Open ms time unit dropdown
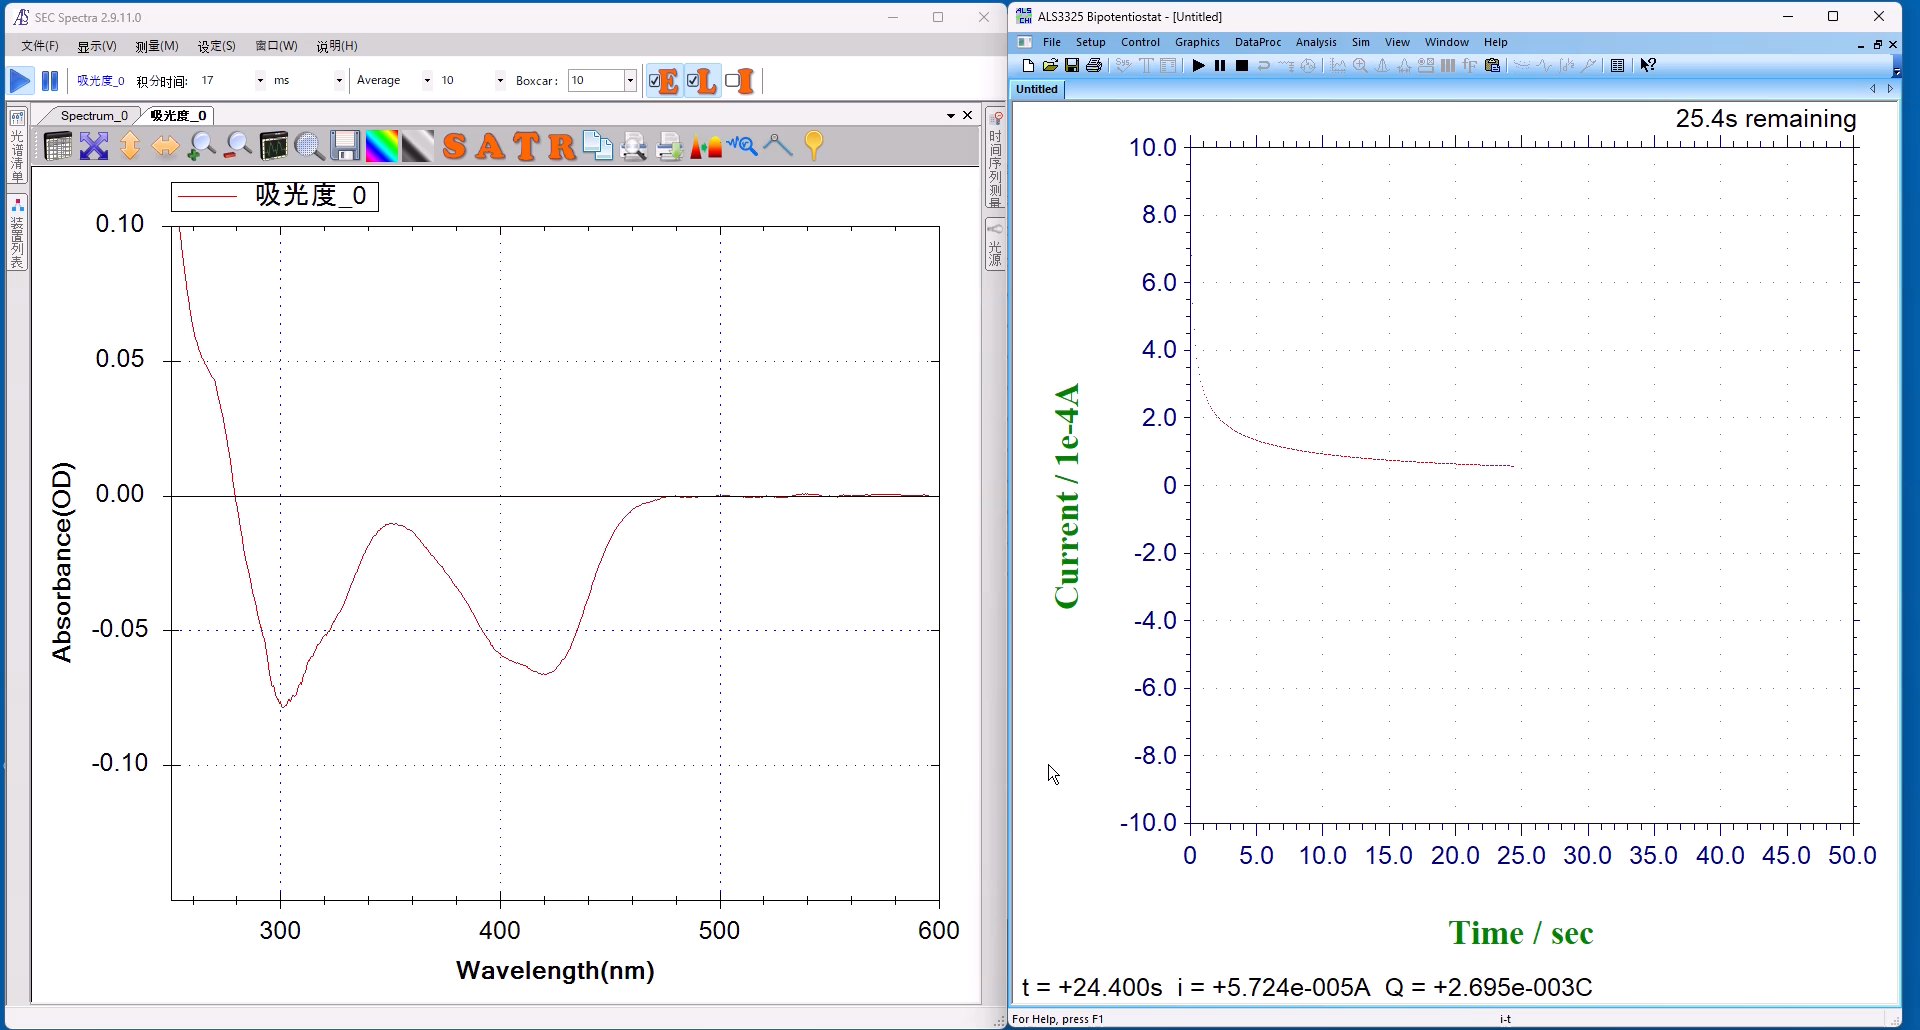 [x=339, y=81]
